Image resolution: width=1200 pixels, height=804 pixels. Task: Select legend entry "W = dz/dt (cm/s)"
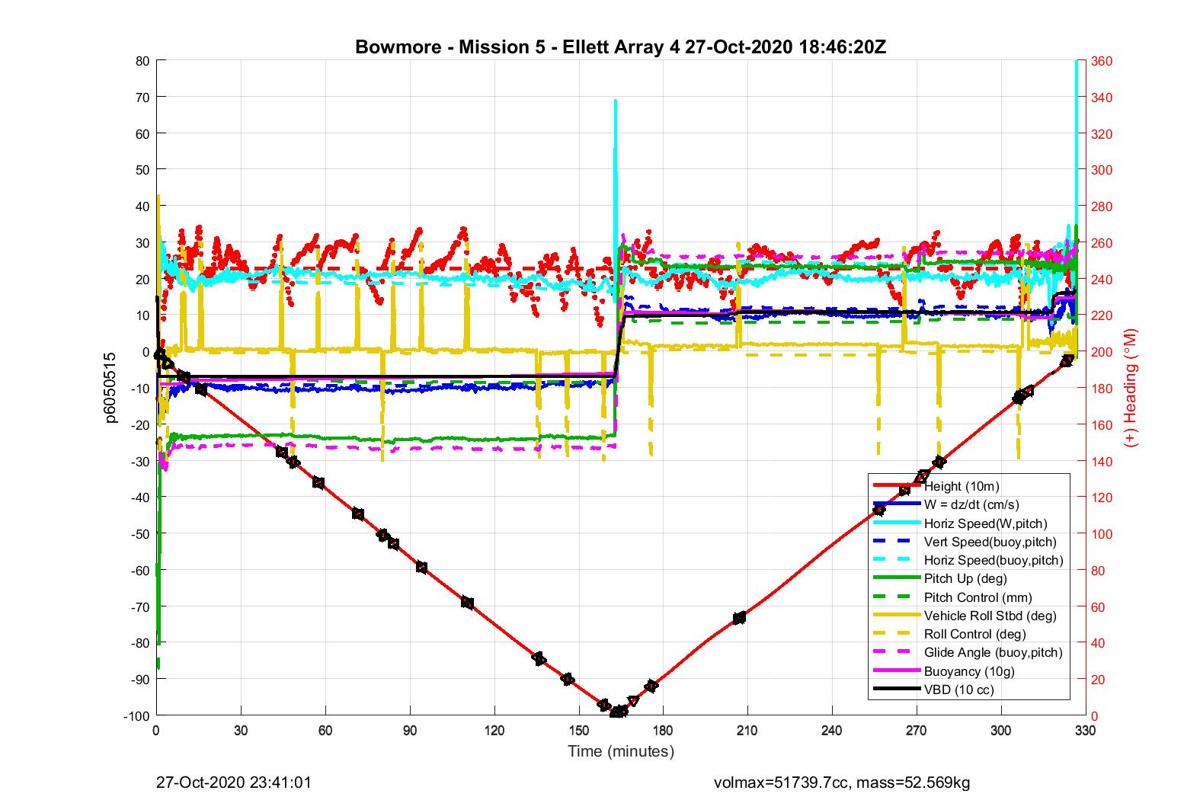coord(973,504)
